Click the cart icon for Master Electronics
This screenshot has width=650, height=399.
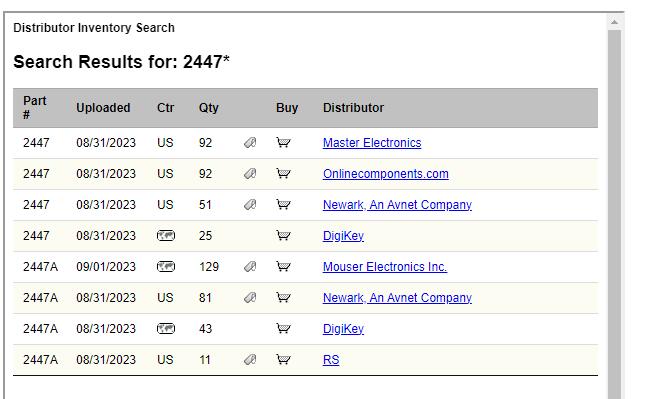click(284, 143)
